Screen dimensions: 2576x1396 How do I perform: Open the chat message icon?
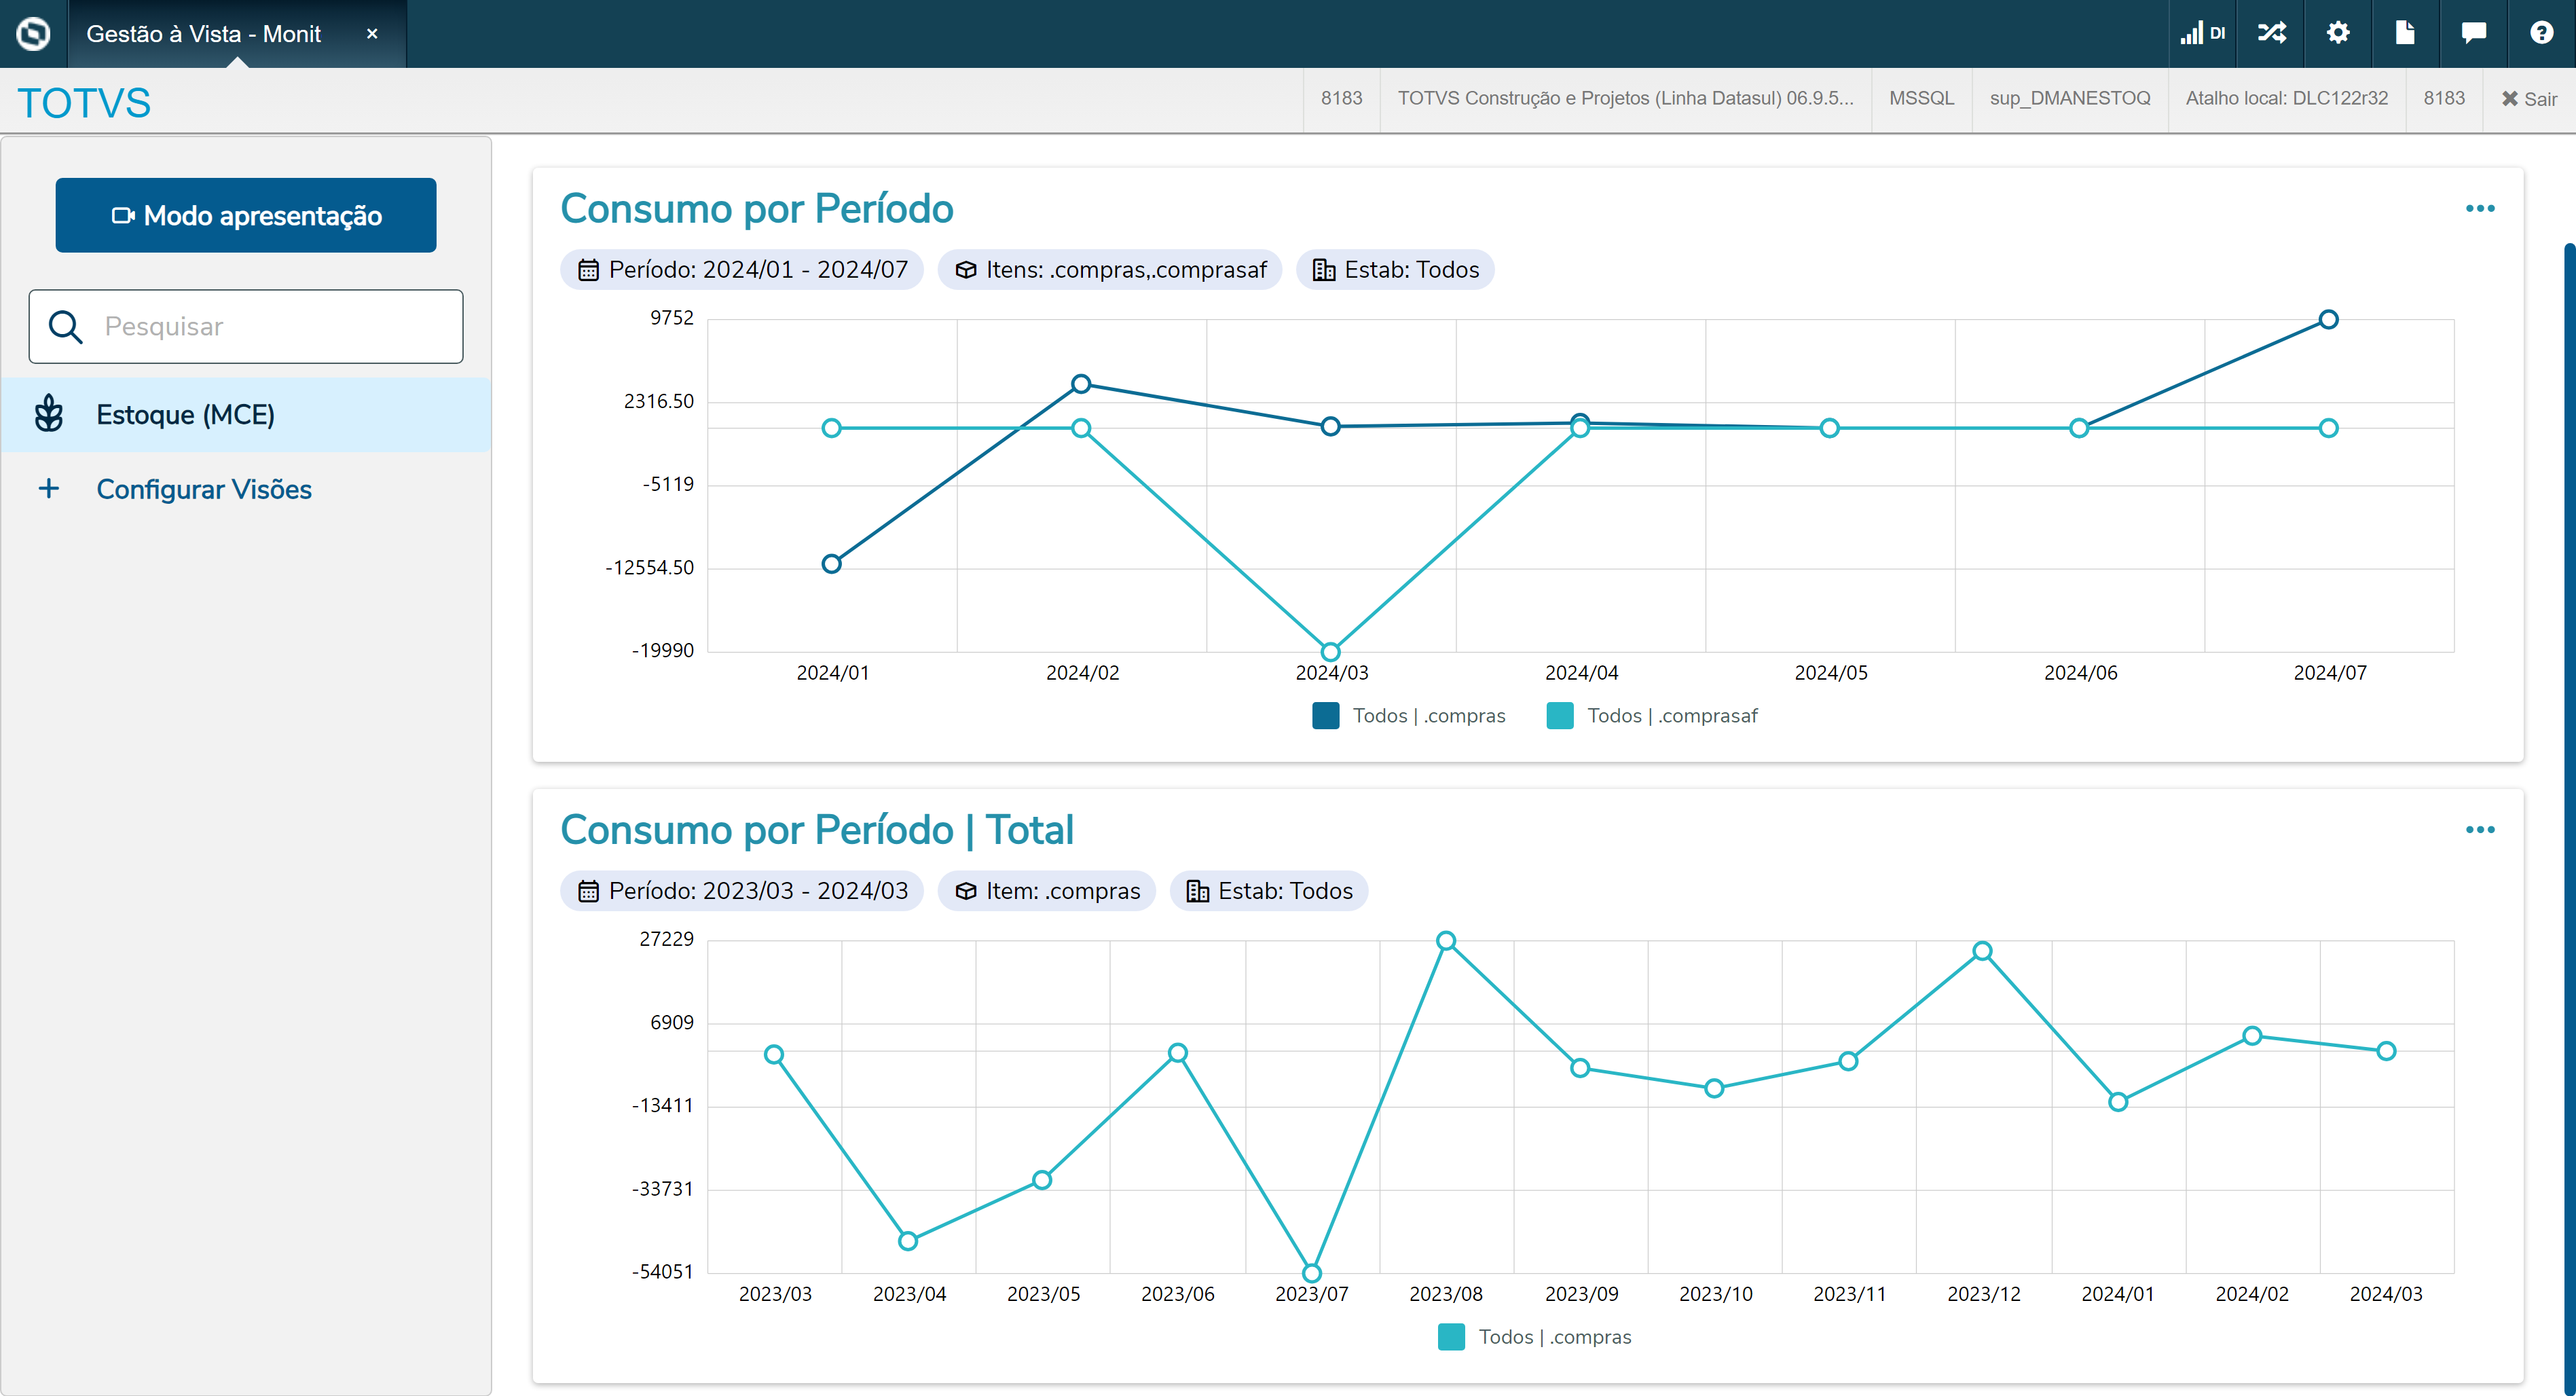click(2473, 33)
